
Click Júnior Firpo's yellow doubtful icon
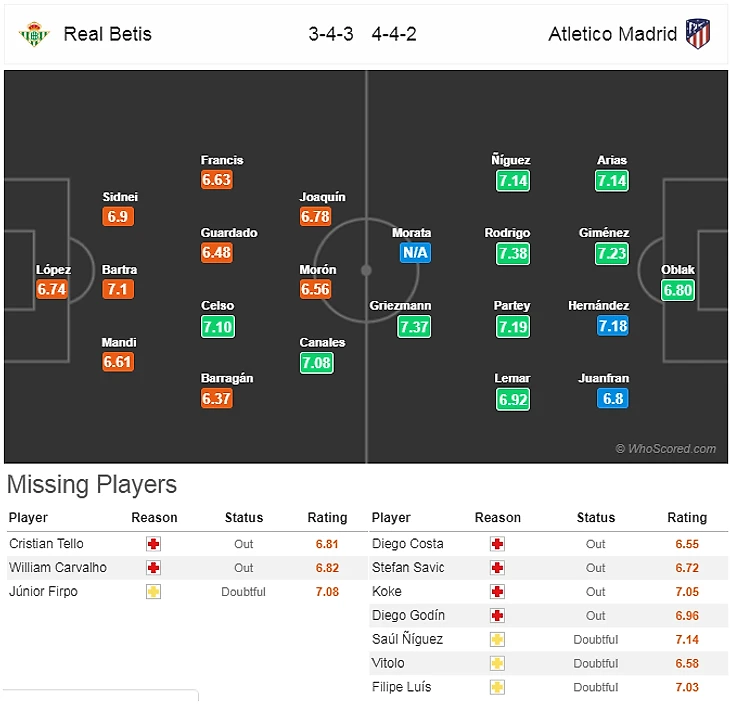153,592
